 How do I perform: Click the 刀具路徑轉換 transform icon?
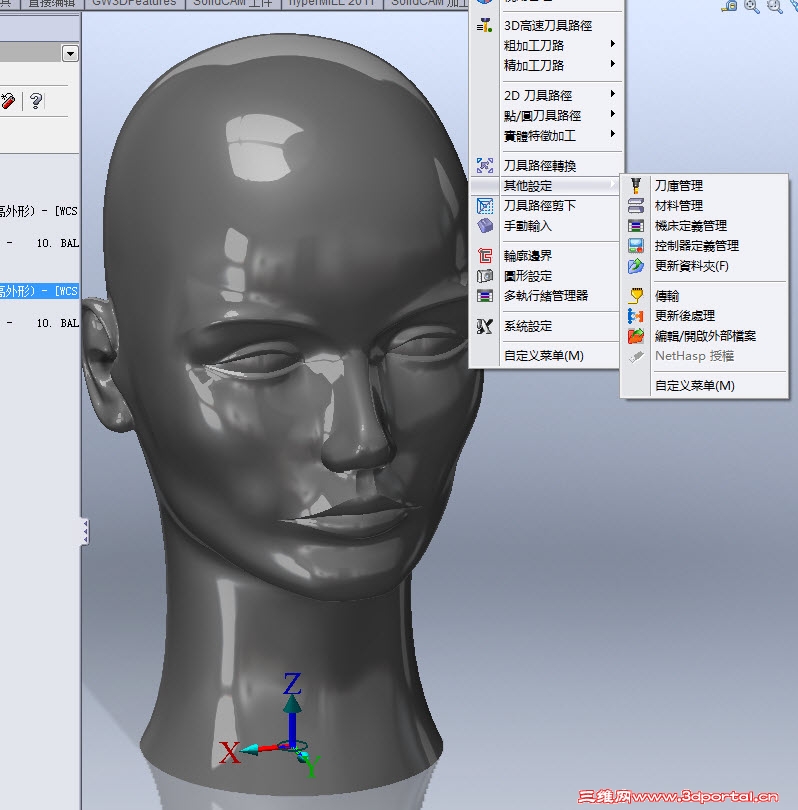[x=484, y=165]
